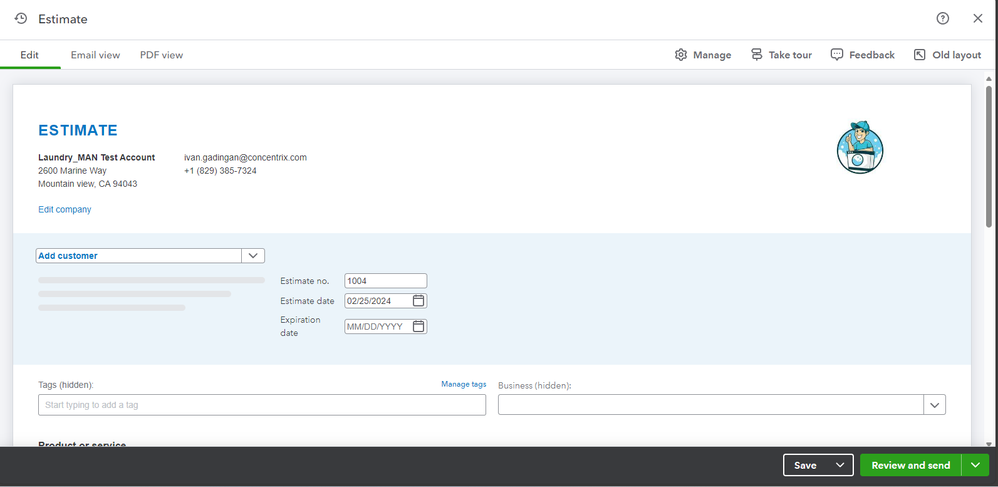998x487 pixels.
Task: Expand Review and send options arrow
Action: (x=976, y=465)
